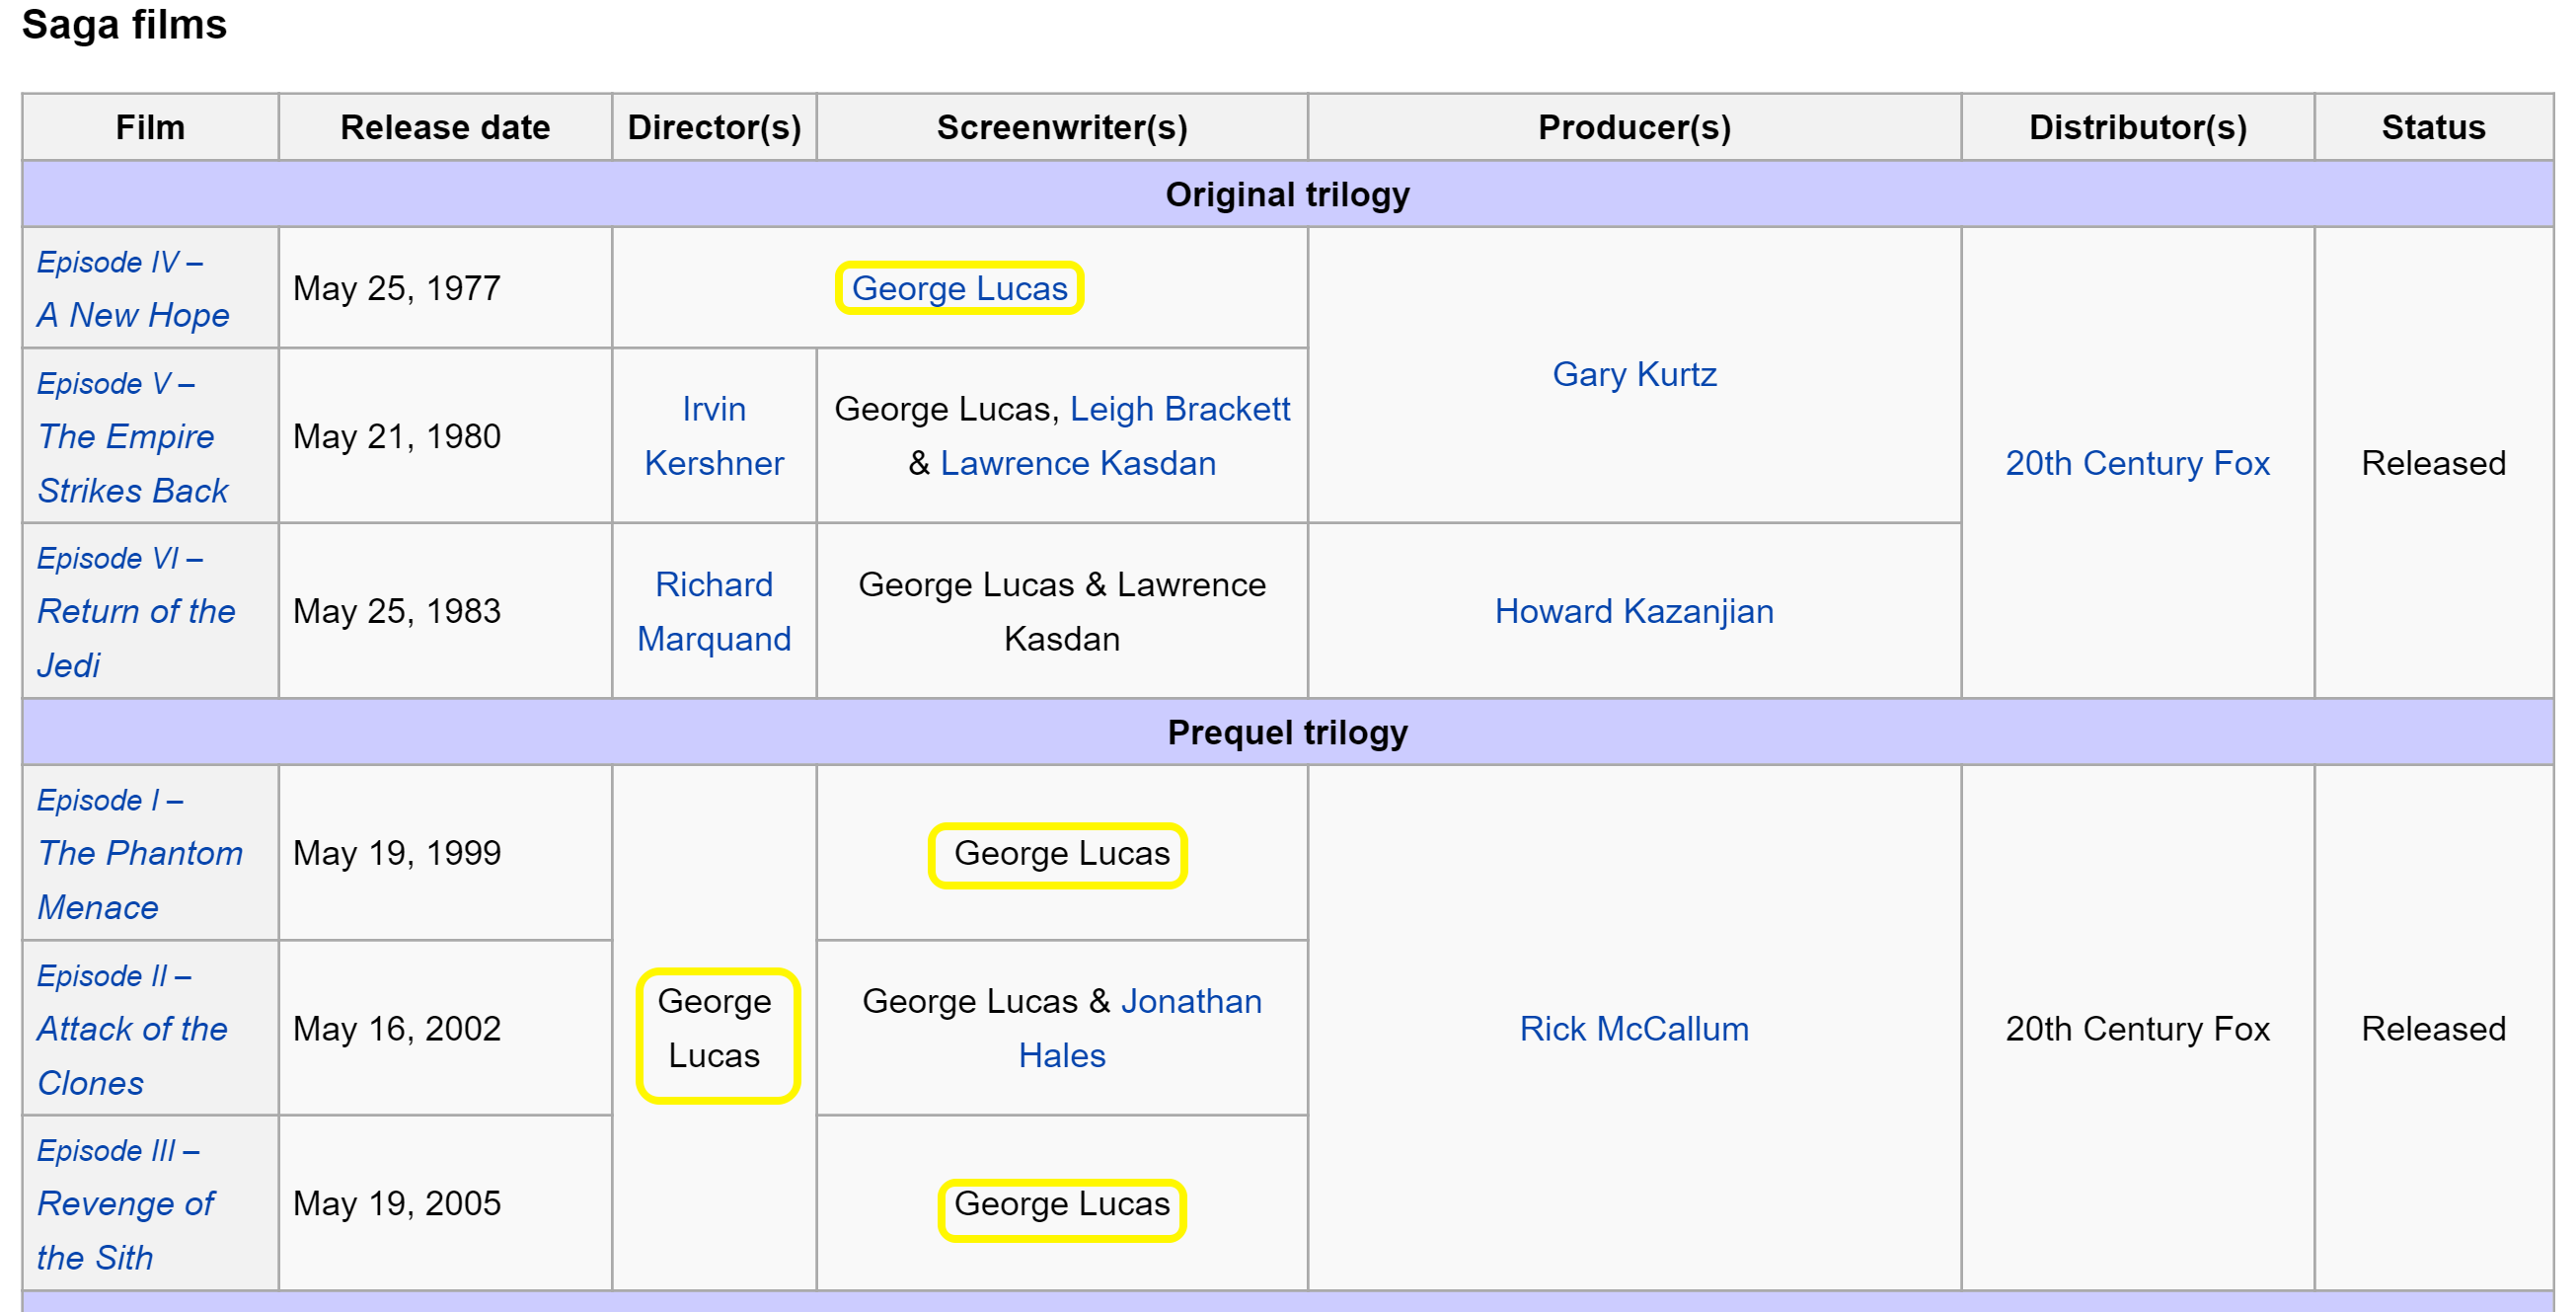Select the May 16, 2002 release date cell

(445, 1029)
